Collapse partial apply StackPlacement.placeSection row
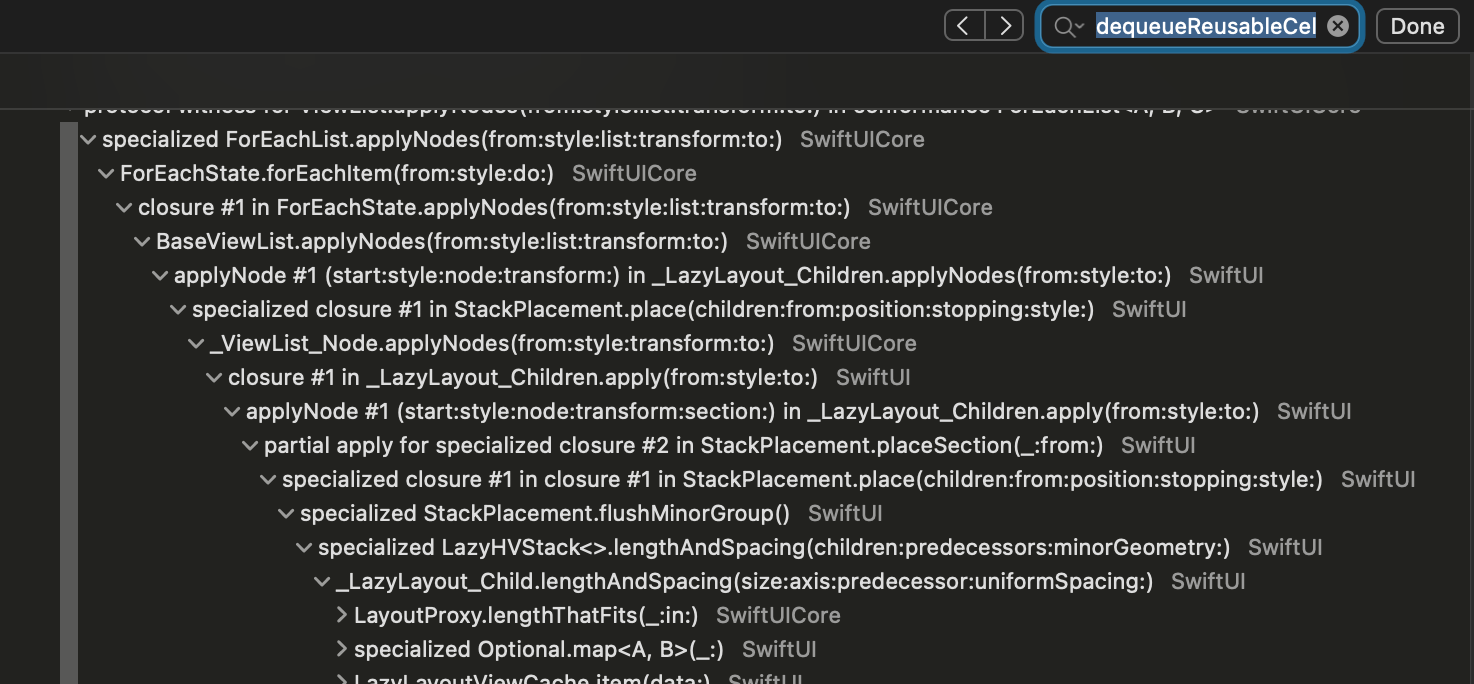This screenshot has height=684, width=1474. (250, 446)
